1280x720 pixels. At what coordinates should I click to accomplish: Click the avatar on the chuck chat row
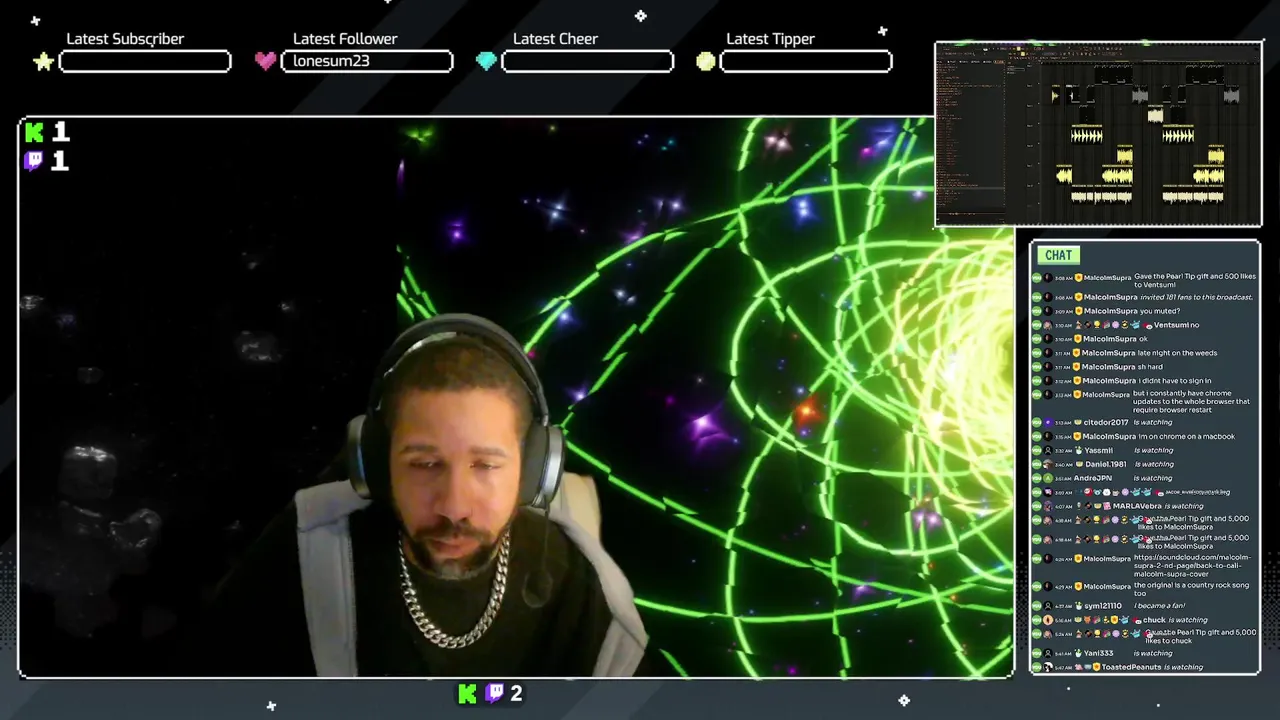click(1047, 620)
